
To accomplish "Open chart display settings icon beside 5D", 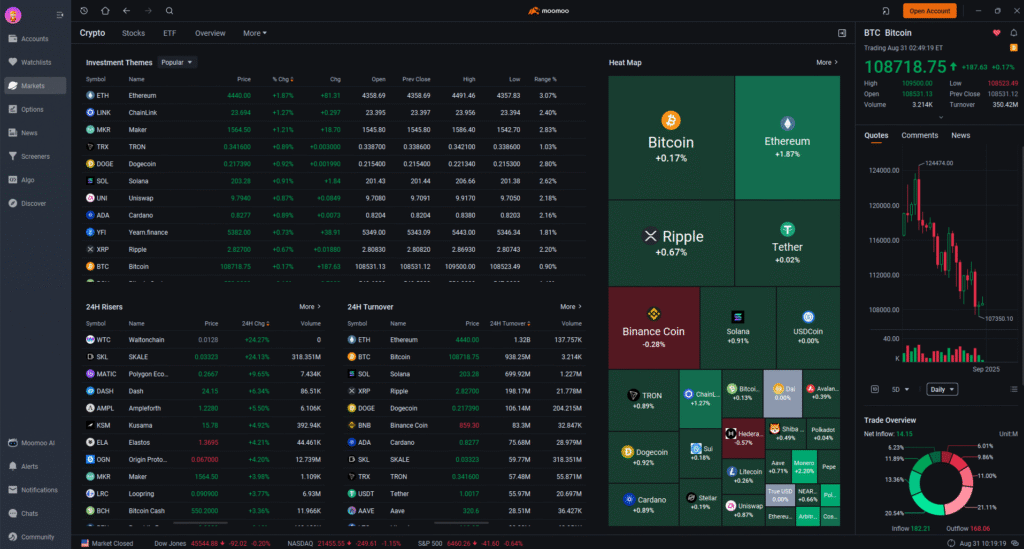I will (x=875, y=389).
